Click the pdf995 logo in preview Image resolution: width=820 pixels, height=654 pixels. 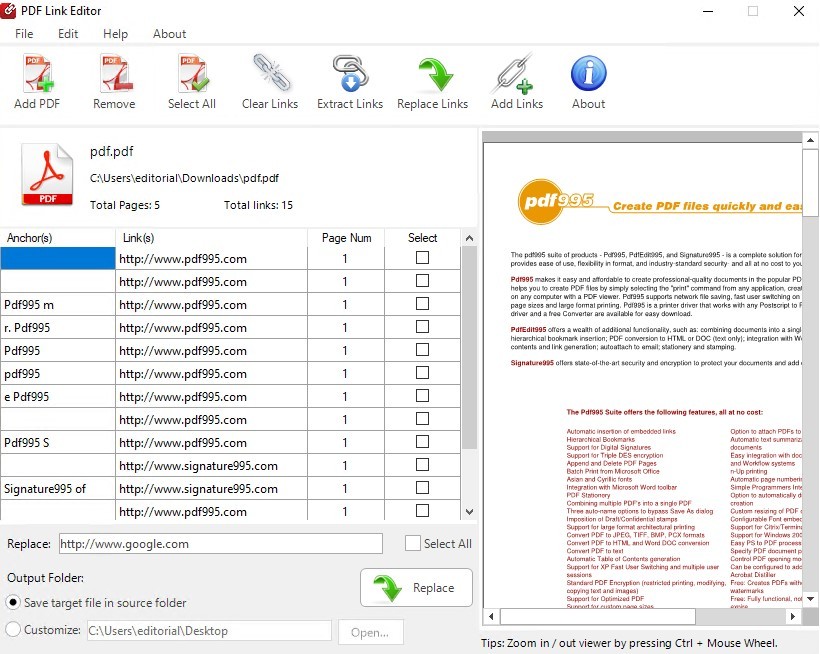(556, 201)
